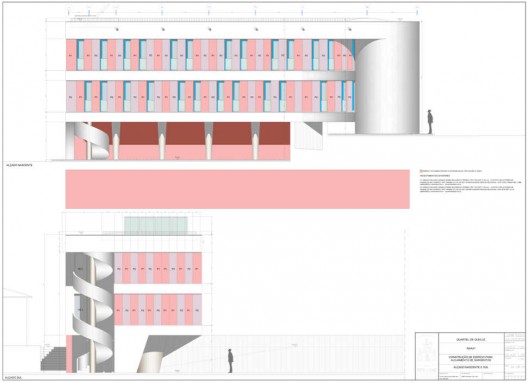This screenshot has height=383, width=528.
Task: Click the large pink horizontal rectangle
Action: tap(237, 189)
